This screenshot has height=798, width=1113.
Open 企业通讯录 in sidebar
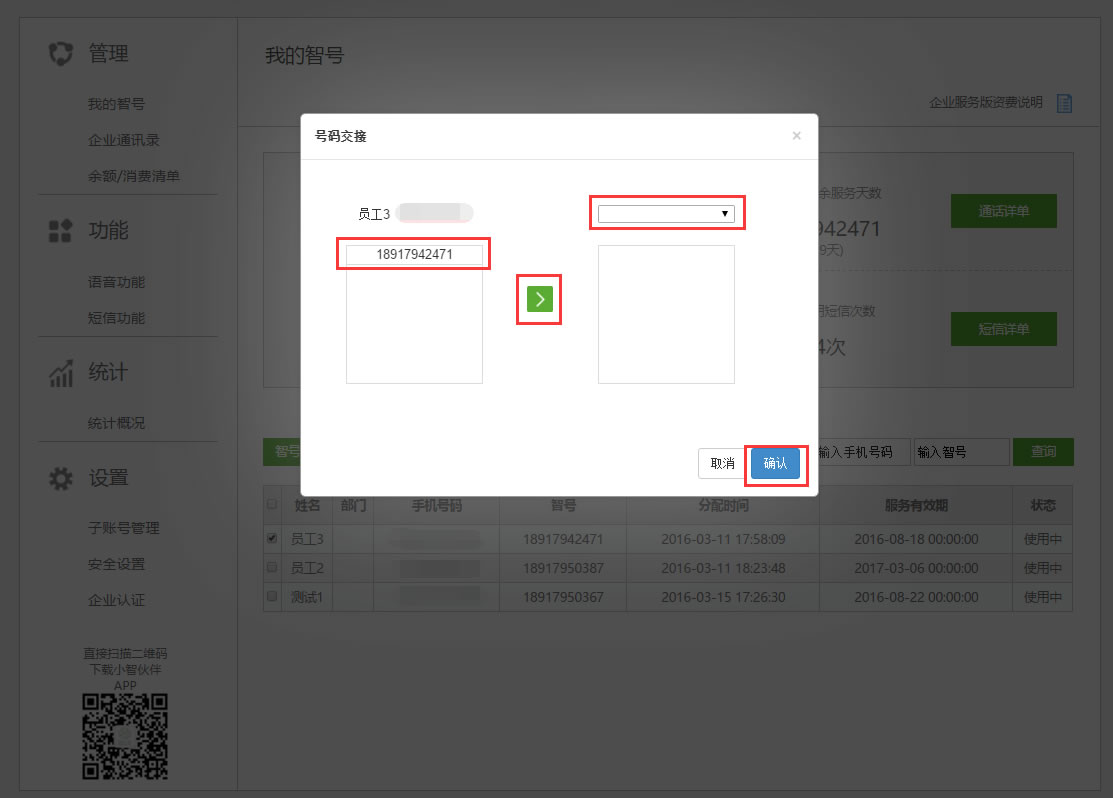[124, 140]
